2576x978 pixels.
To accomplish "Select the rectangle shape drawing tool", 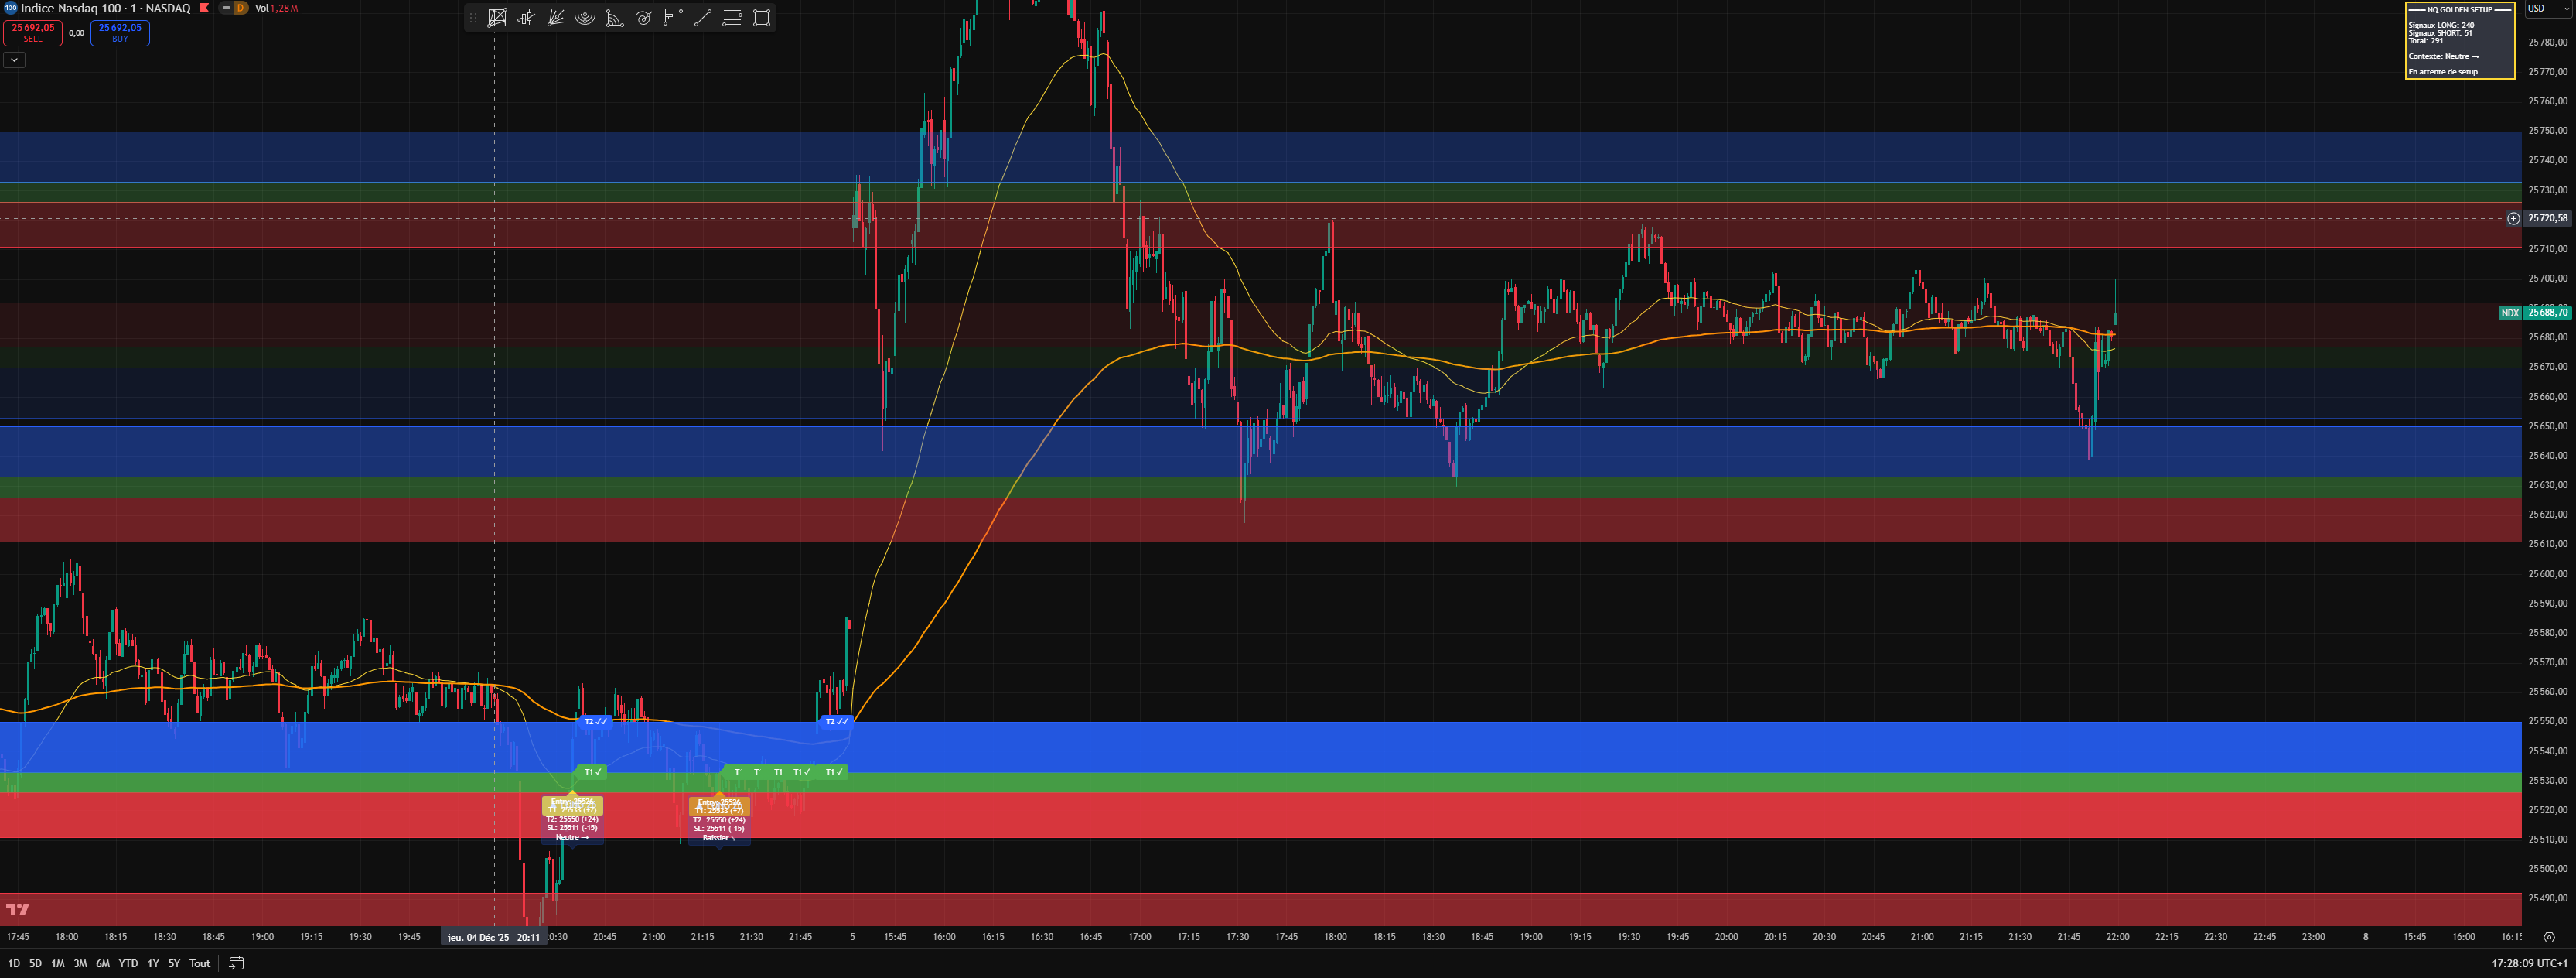I will click(762, 18).
